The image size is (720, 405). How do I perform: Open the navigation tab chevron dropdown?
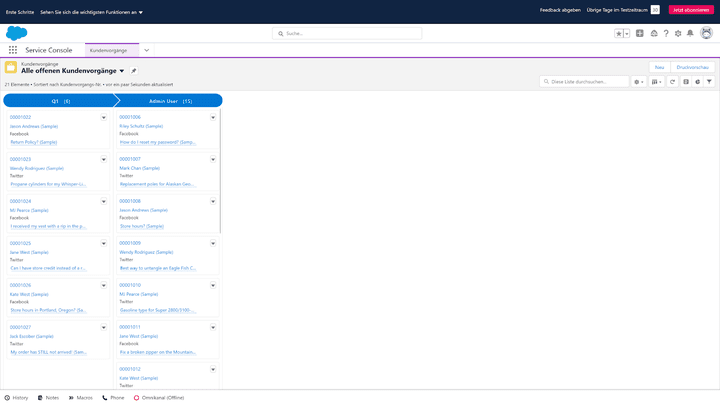pos(147,49)
